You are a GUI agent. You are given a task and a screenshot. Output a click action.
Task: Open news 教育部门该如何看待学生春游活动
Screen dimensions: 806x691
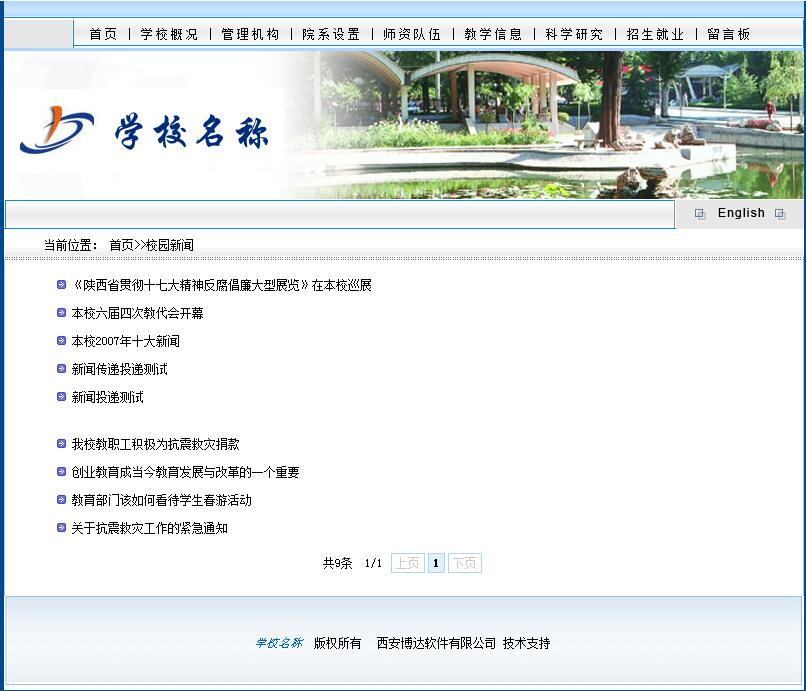[x=161, y=500]
